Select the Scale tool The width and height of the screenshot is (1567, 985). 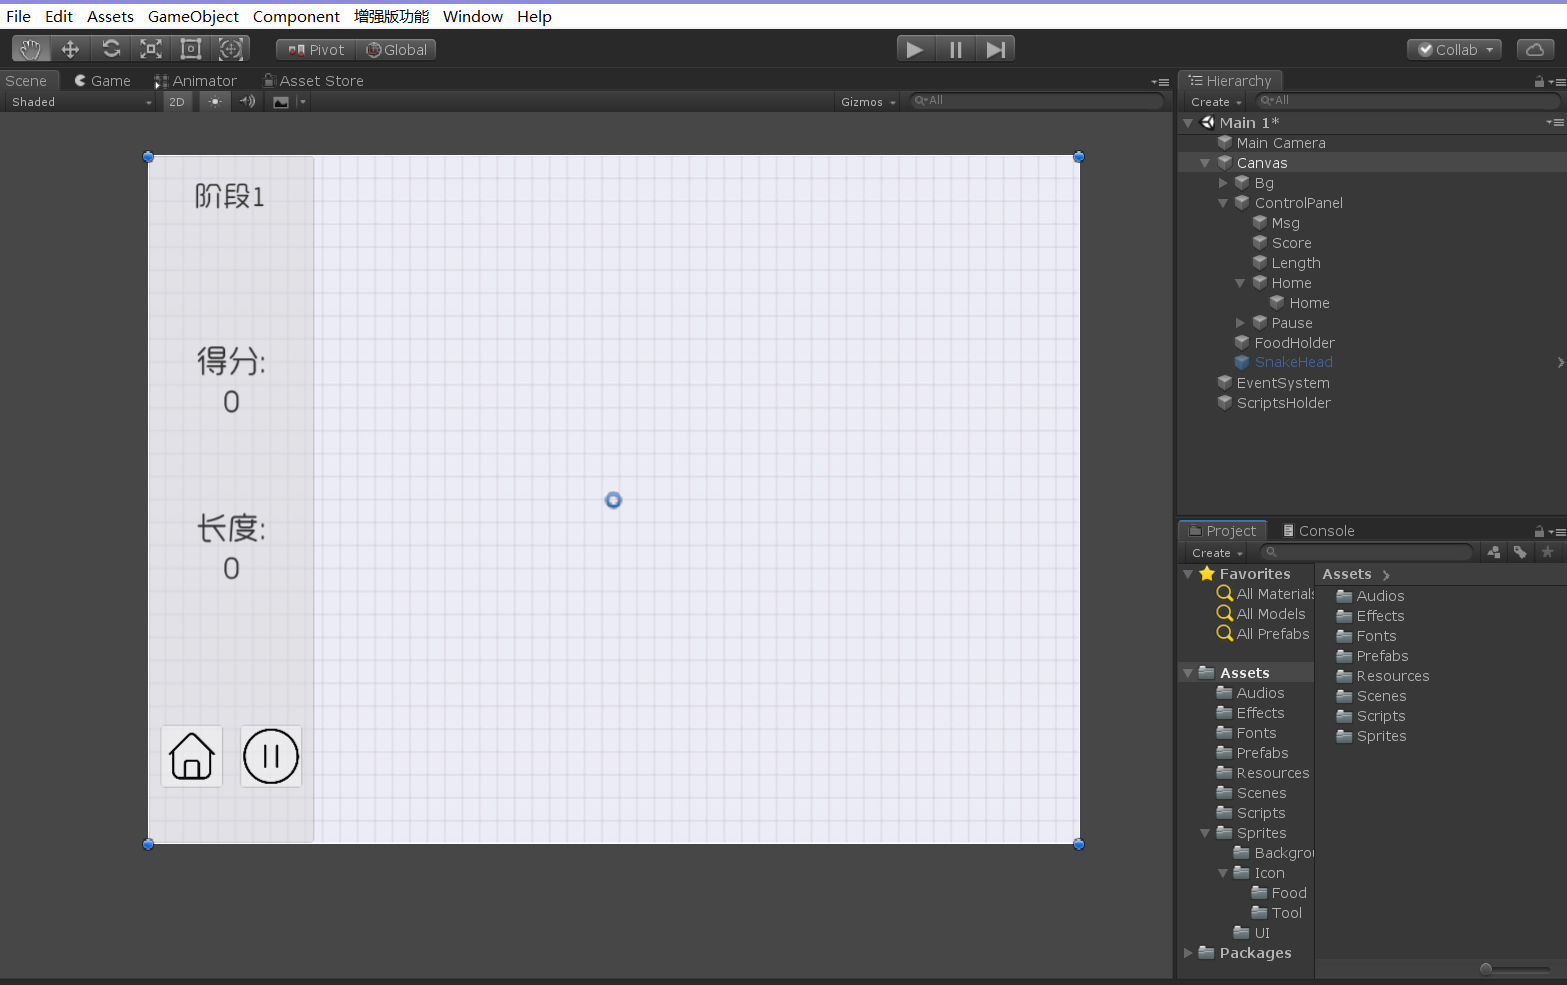click(151, 49)
